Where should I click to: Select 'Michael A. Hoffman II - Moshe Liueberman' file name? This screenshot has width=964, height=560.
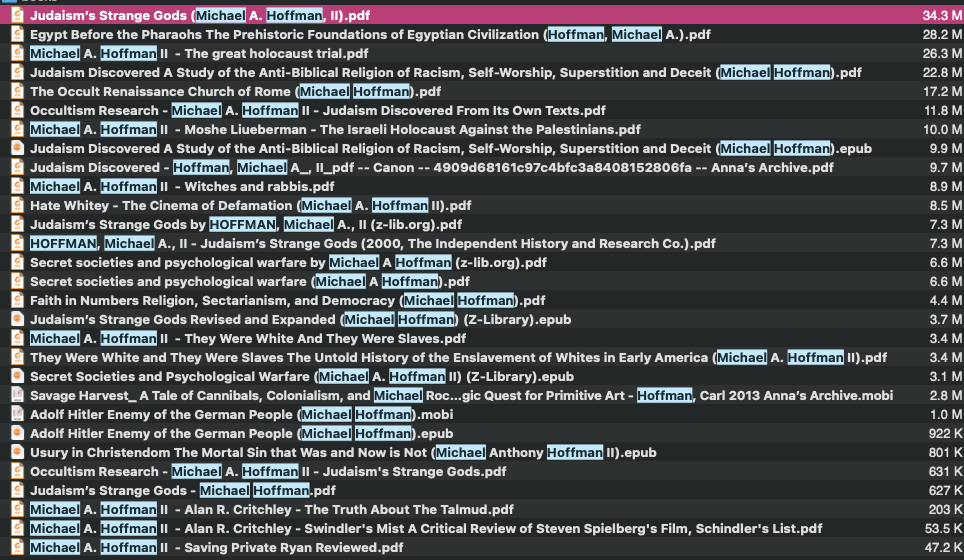coord(335,130)
